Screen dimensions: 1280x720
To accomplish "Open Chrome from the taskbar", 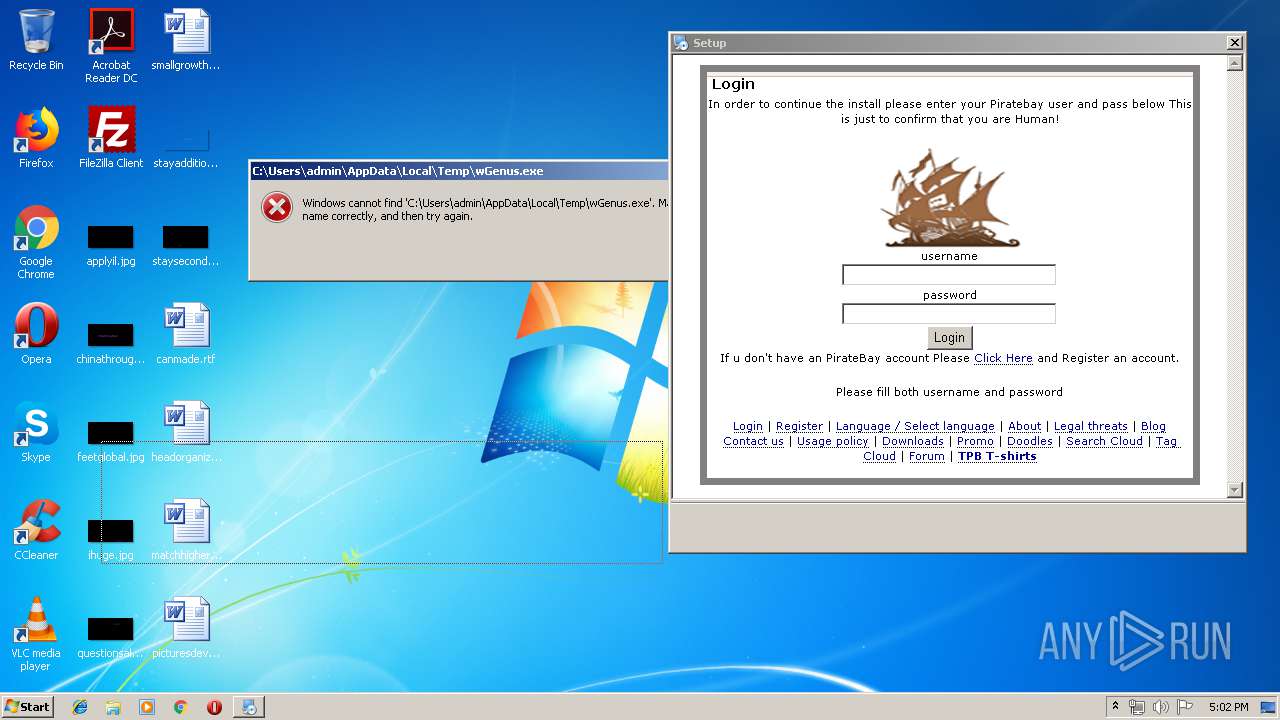I will coord(180,707).
